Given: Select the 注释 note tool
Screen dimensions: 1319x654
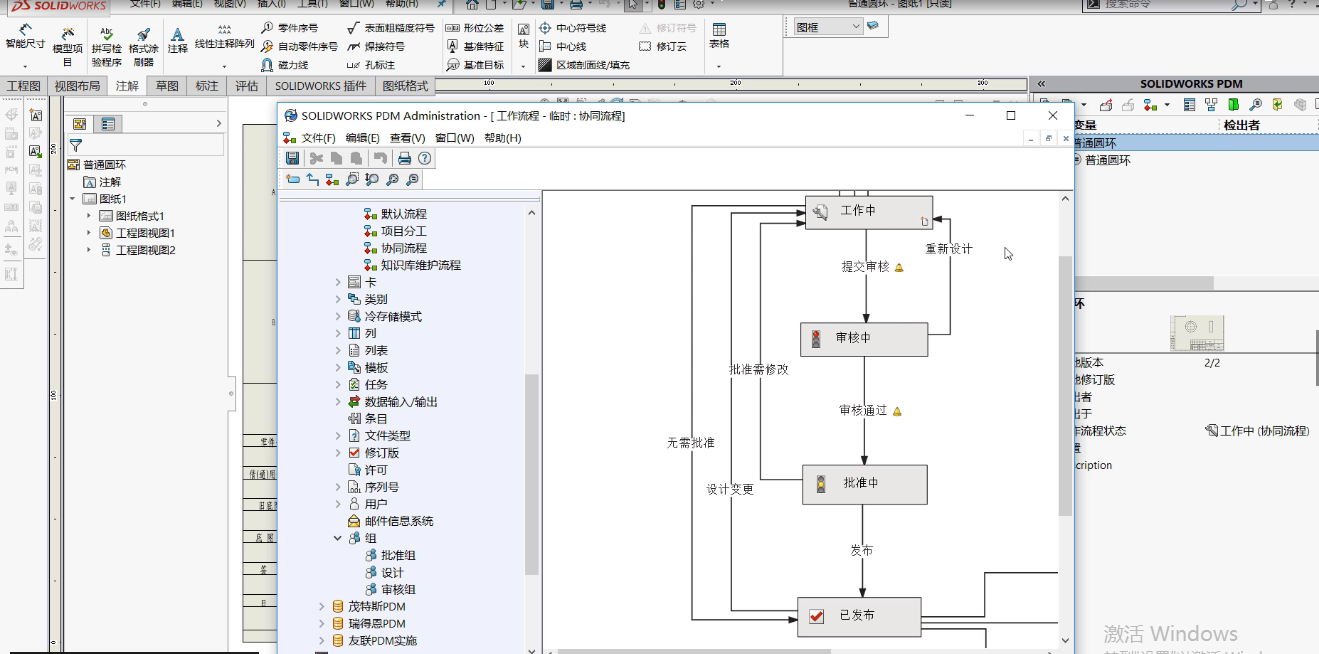Looking at the screenshot, I should (x=178, y=40).
